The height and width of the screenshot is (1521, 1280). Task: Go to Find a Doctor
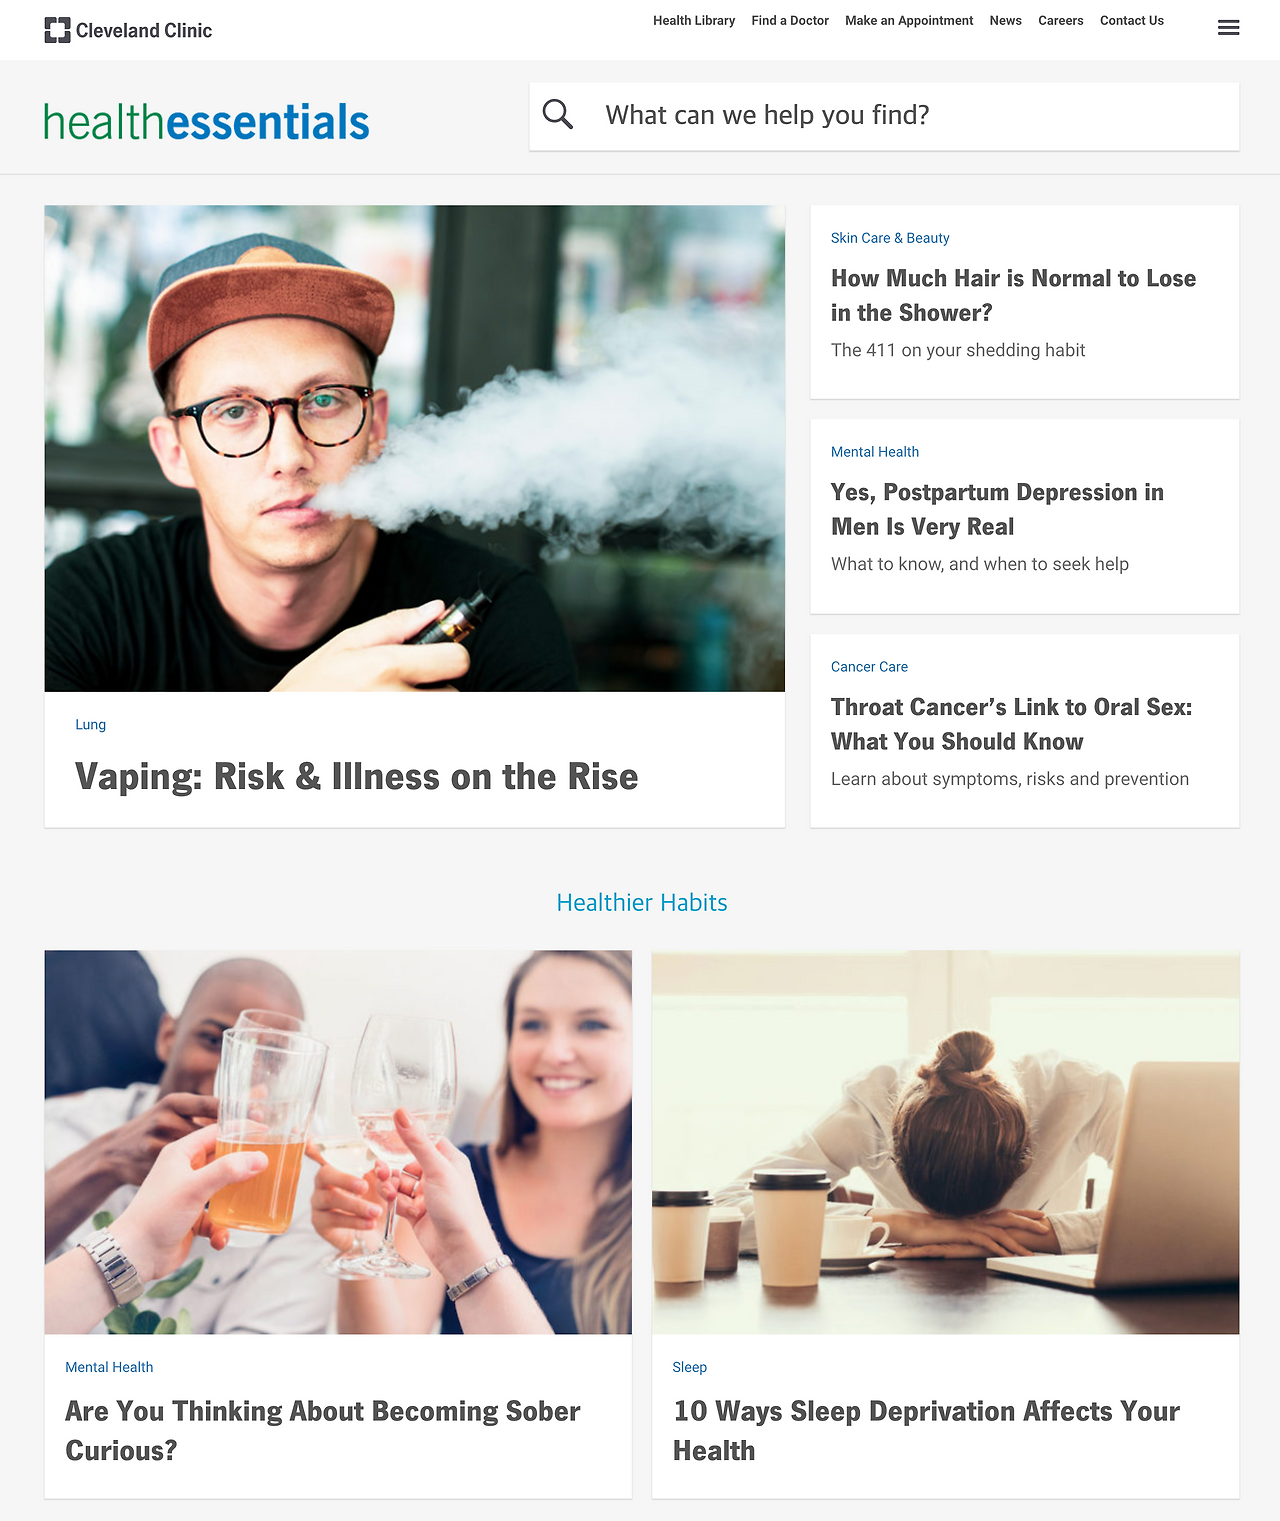tap(790, 21)
